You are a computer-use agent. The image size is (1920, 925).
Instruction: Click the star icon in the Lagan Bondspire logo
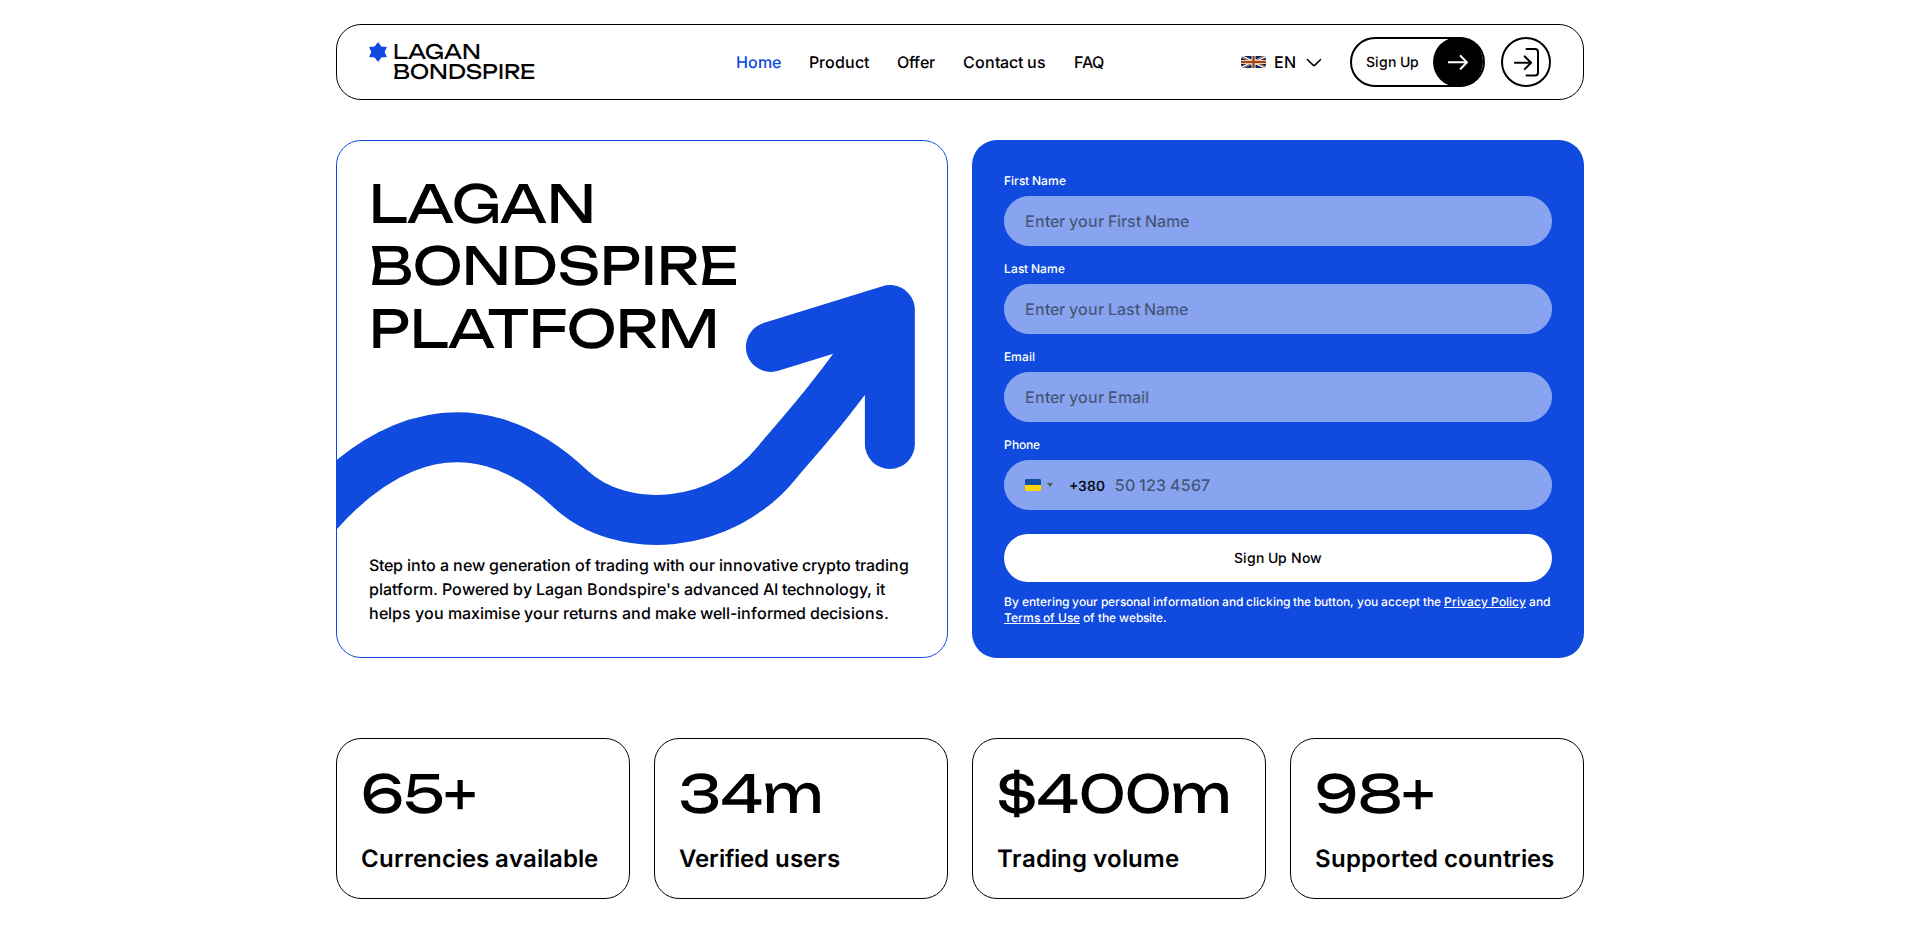(x=378, y=52)
